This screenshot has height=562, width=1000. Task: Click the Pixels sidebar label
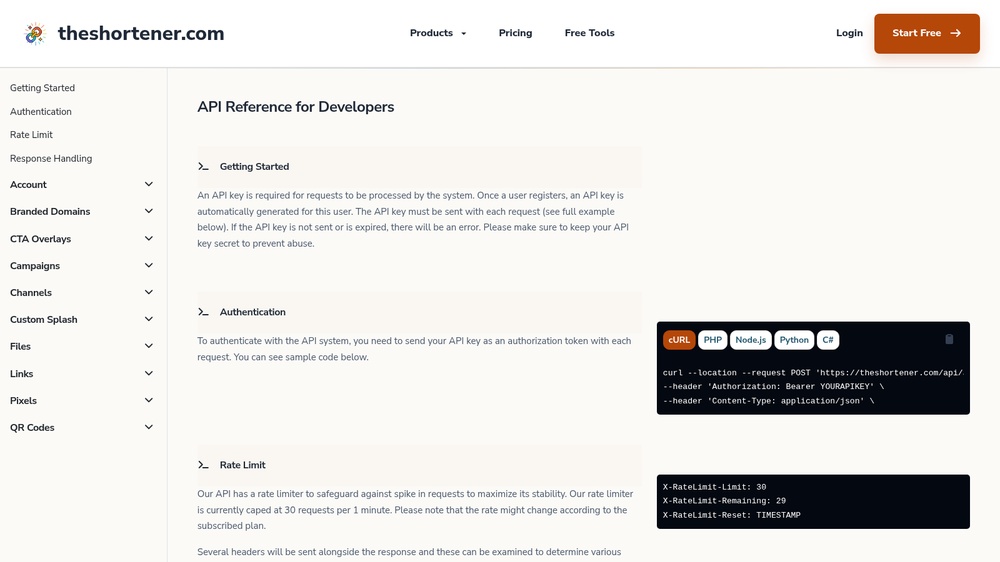24,400
